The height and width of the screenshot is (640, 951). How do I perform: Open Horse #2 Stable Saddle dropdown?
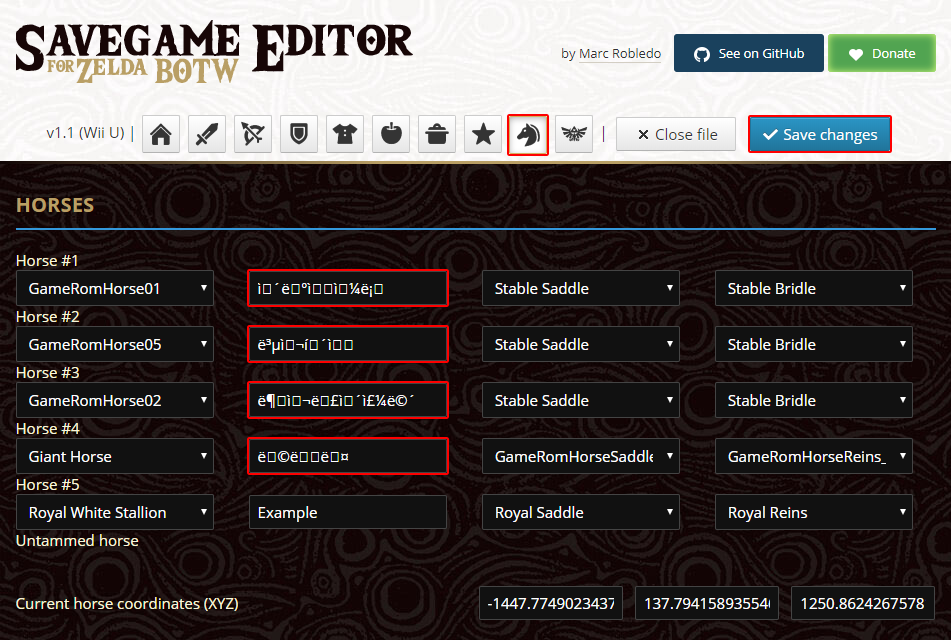[580, 344]
